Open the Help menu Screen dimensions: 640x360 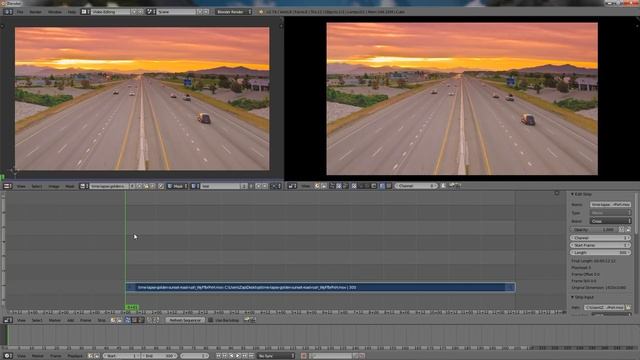(x=72, y=12)
